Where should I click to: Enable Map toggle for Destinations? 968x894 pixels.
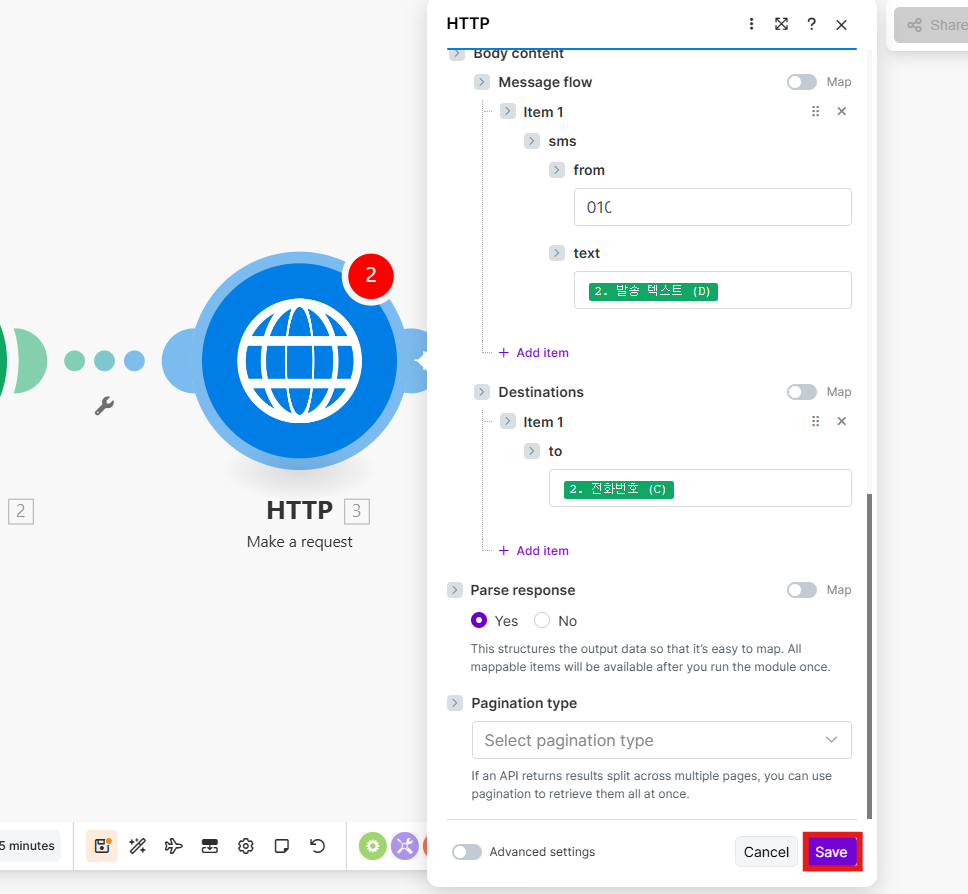[x=802, y=392]
